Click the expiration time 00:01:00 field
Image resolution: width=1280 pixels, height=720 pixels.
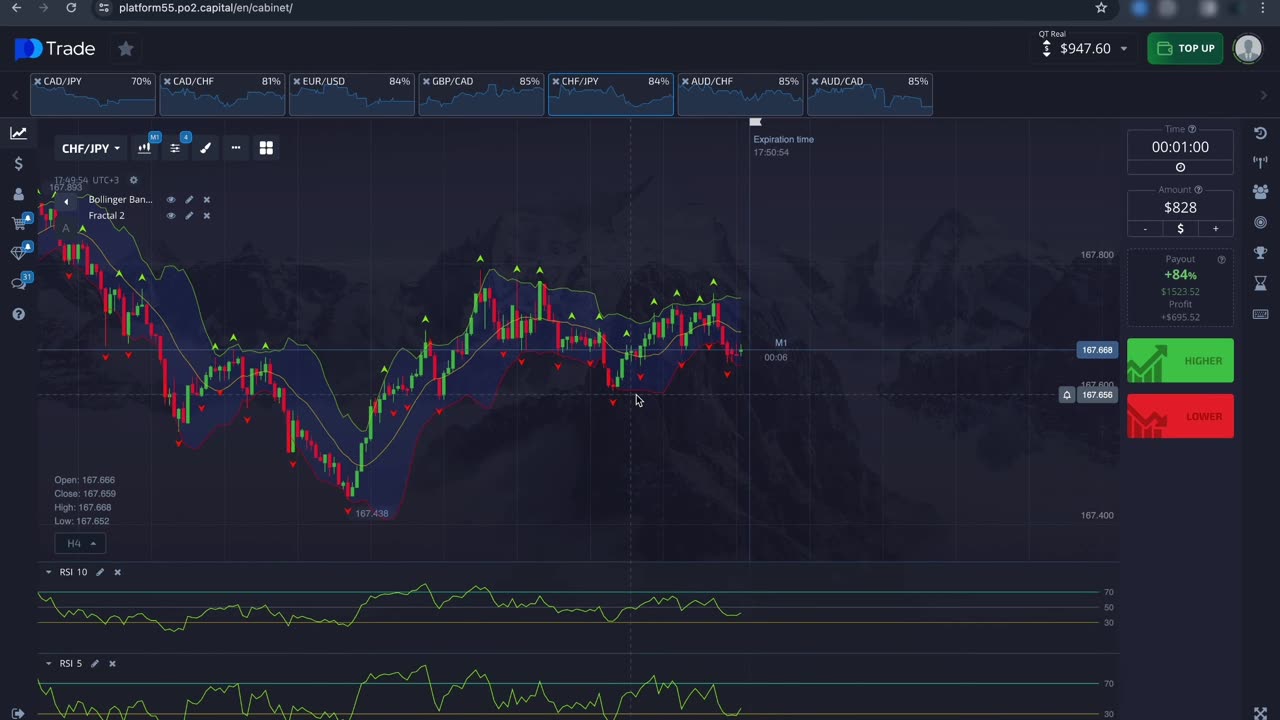pos(1180,146)
